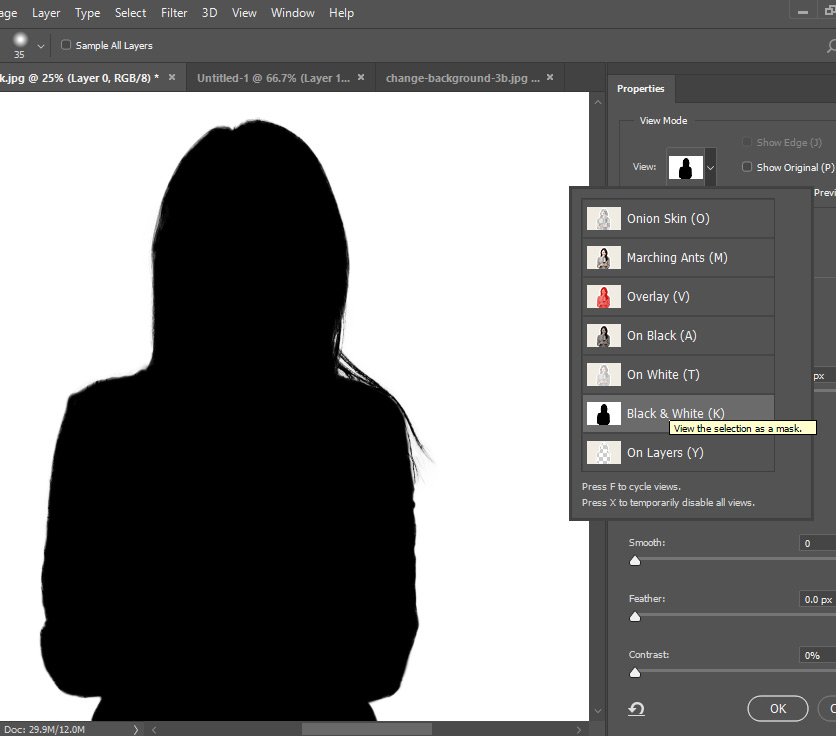Click the Smooth value input field
The height and width of the screenshot is (736, 836).
click(x=816, y=543)
